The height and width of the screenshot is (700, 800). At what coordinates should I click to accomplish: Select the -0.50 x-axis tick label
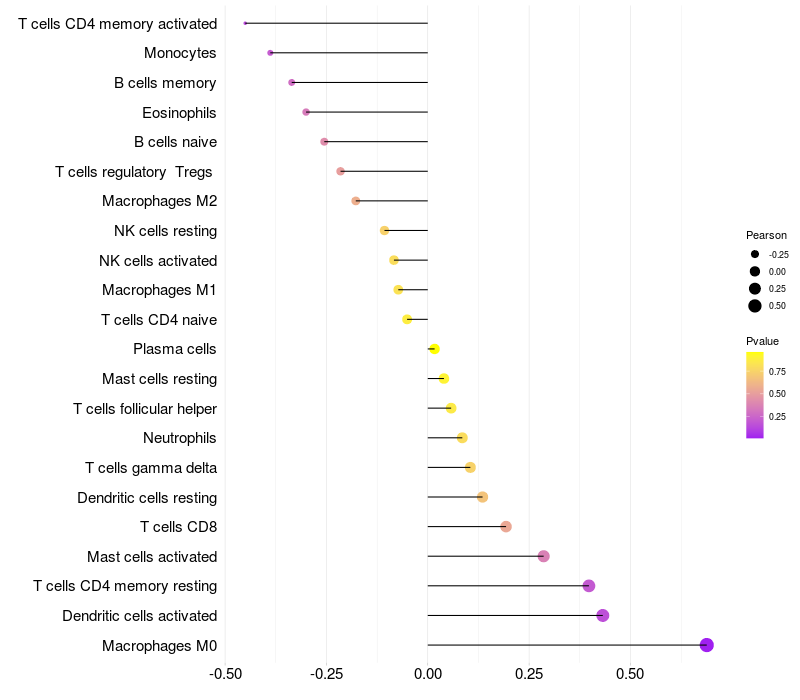coord(226,674)
